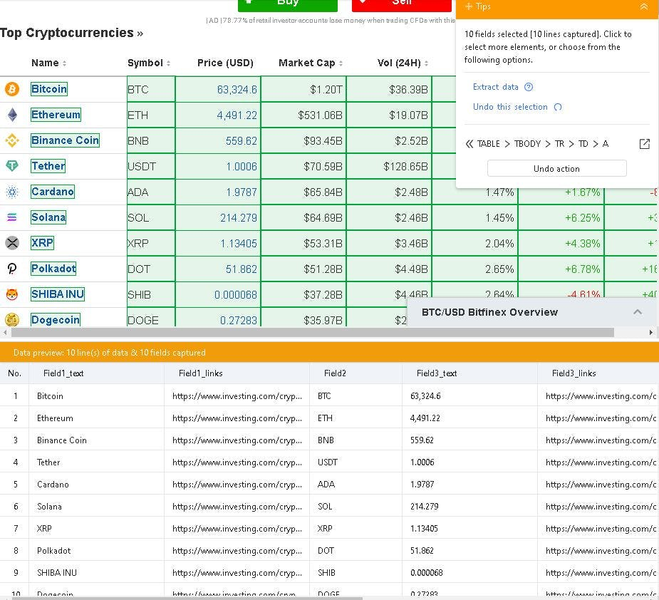Click the horizontal scrollbar under the crypto table
Image resolution: width=659 pixels, height=600 pixels.
[312, 333]
